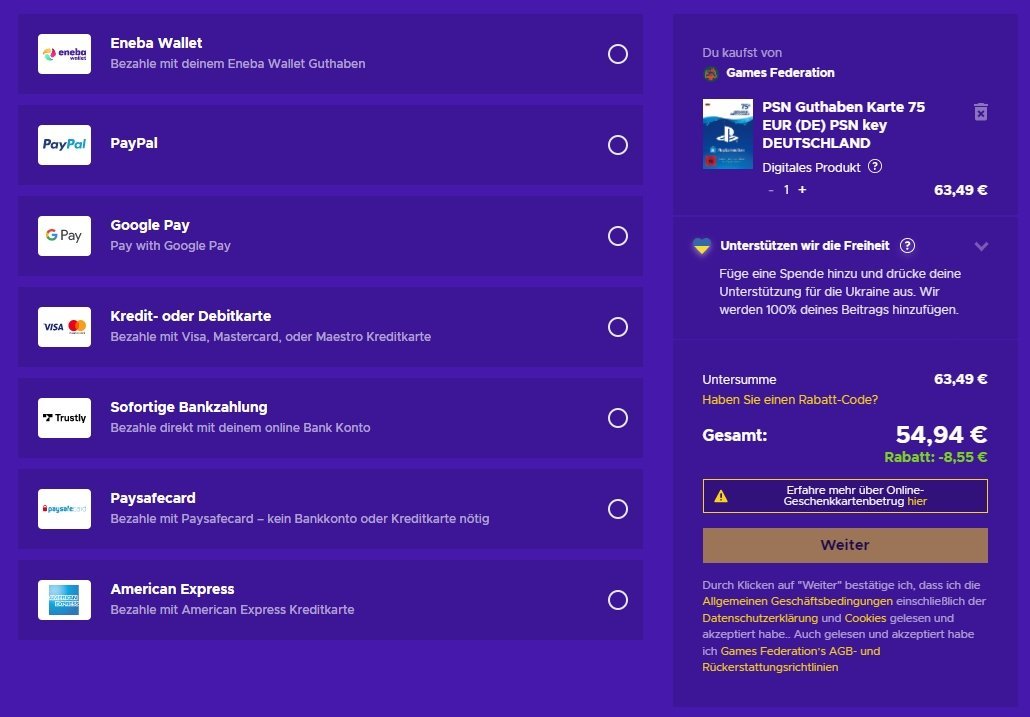Click the Visa Mastercard logo icon
The width and height of the screenshot is (1030, 717).
[x=64, y=326]
